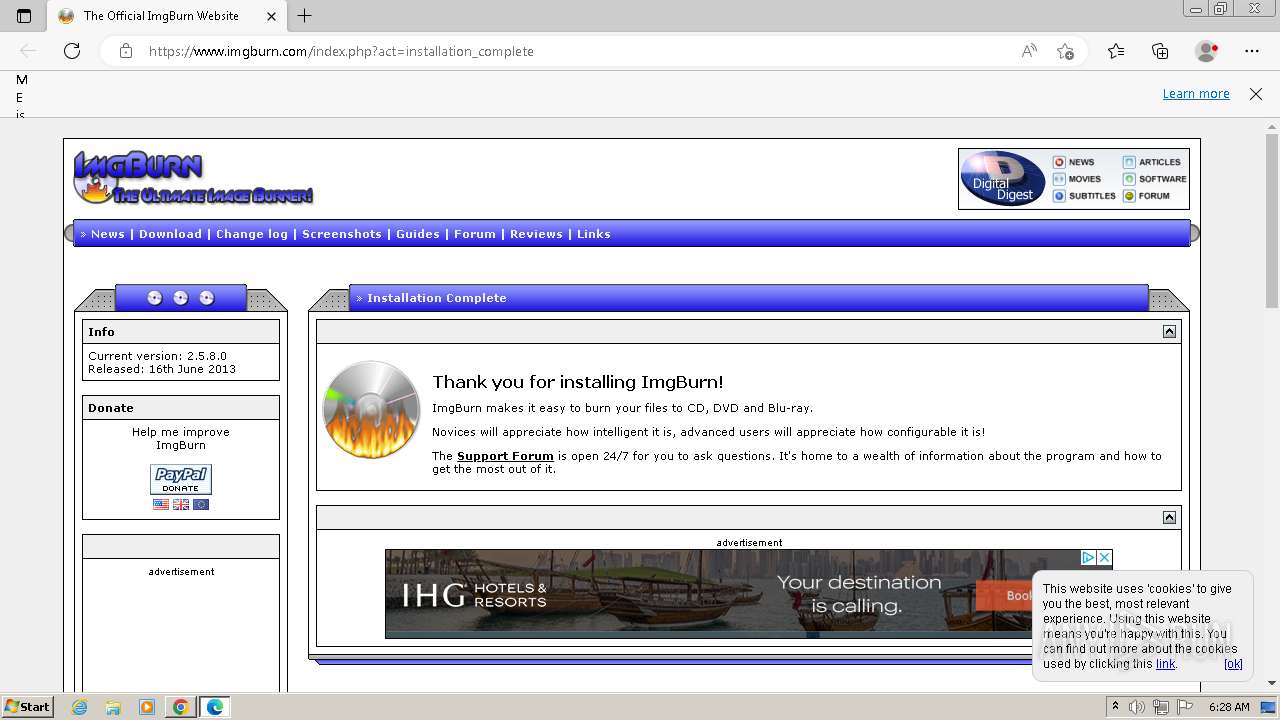The height and width of the screenshot is (720, 1280).
Task: Open the AdChoices icon on the ad
Action: coord(1089,557)
